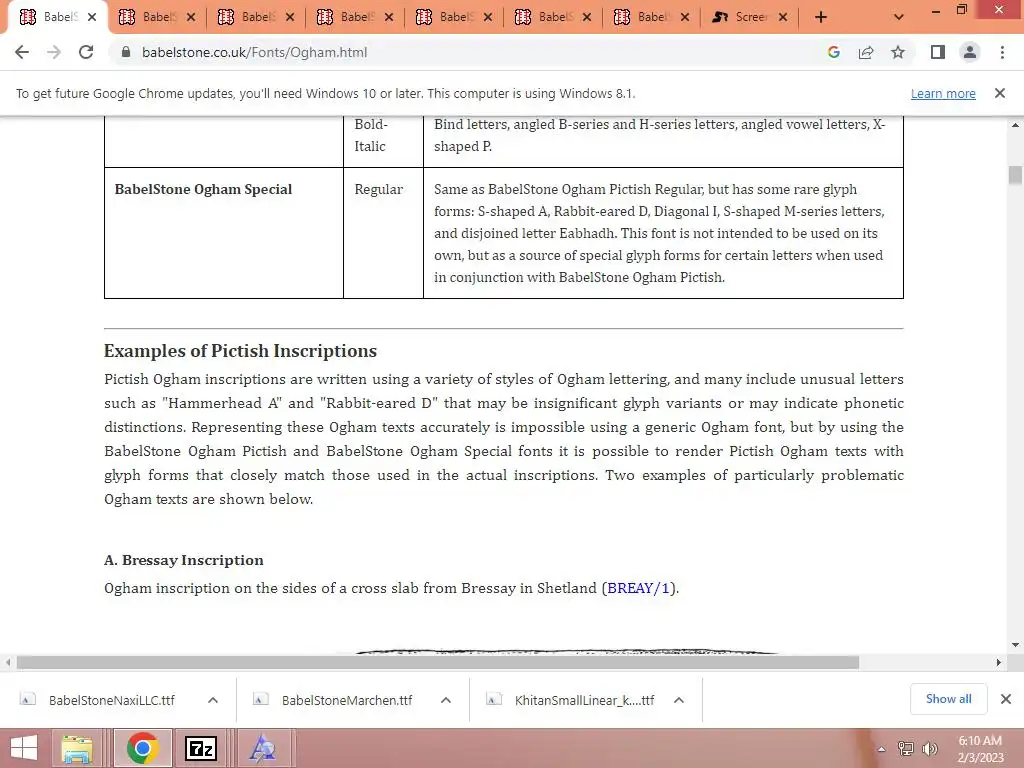Open the tab search dropdown arrow
This screenshot has width=1024, height=768.
(899, 17)
